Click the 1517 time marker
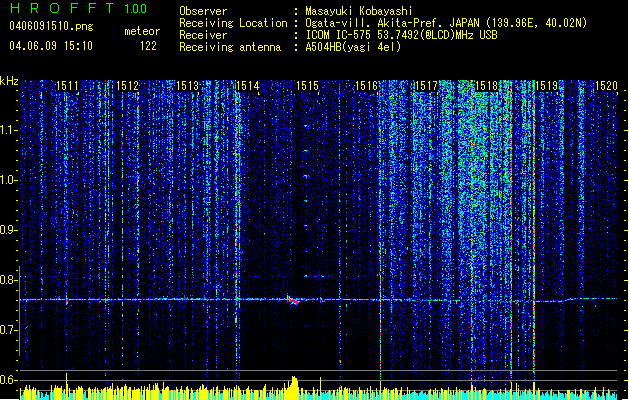The height and width of the screenshot is (400, 629). pyautogui.click(x=426, y=85)
